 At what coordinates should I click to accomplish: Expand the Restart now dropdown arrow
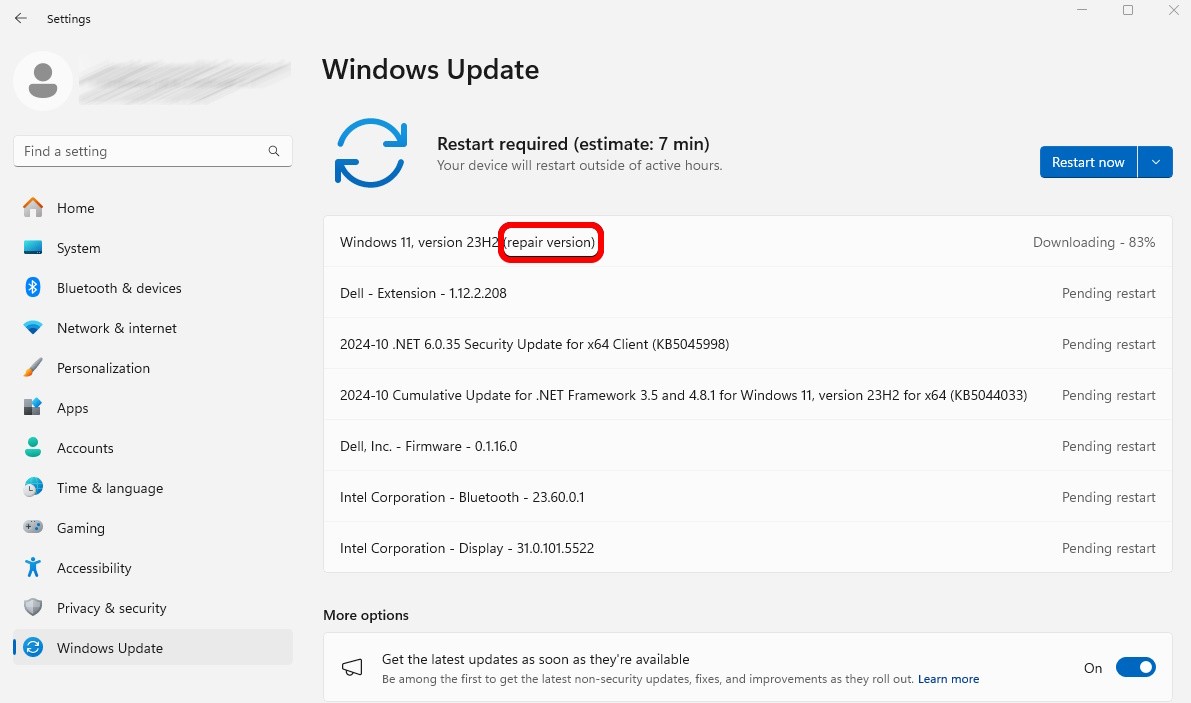click(x=1156, y=162)
